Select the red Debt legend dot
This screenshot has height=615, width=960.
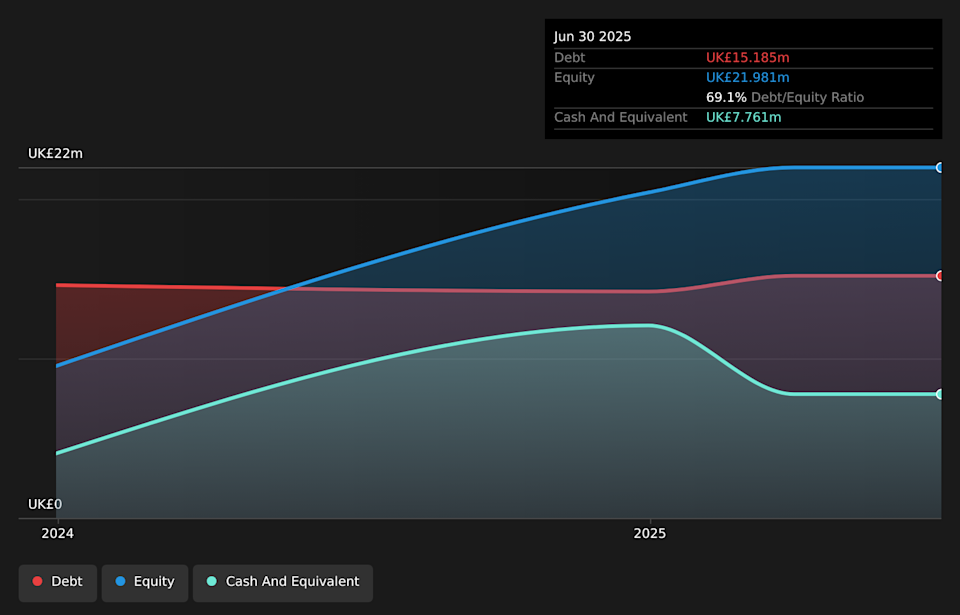pos(36,581)
